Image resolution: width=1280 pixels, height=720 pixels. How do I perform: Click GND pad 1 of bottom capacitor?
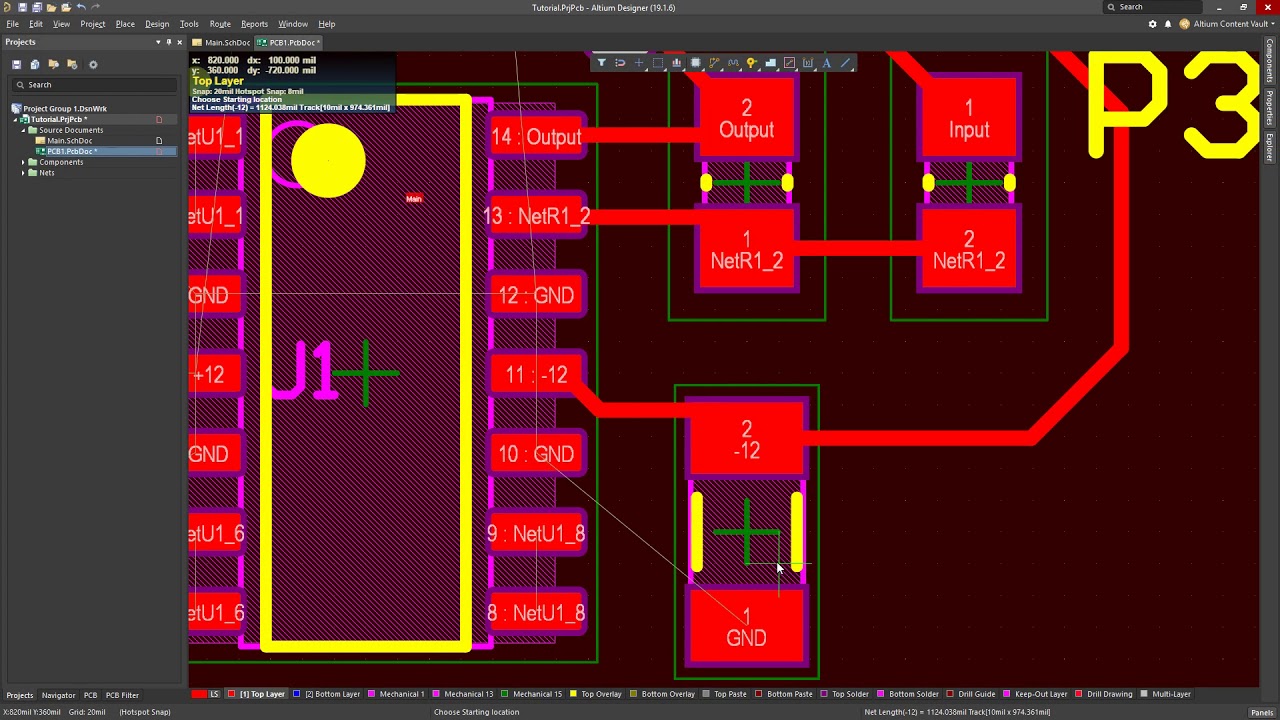(747, 627)
